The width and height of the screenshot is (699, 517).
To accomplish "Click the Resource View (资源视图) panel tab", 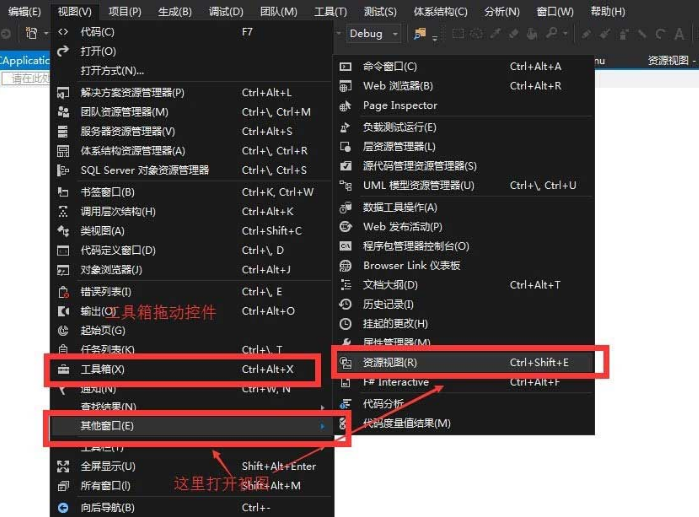I will point(668,60).
